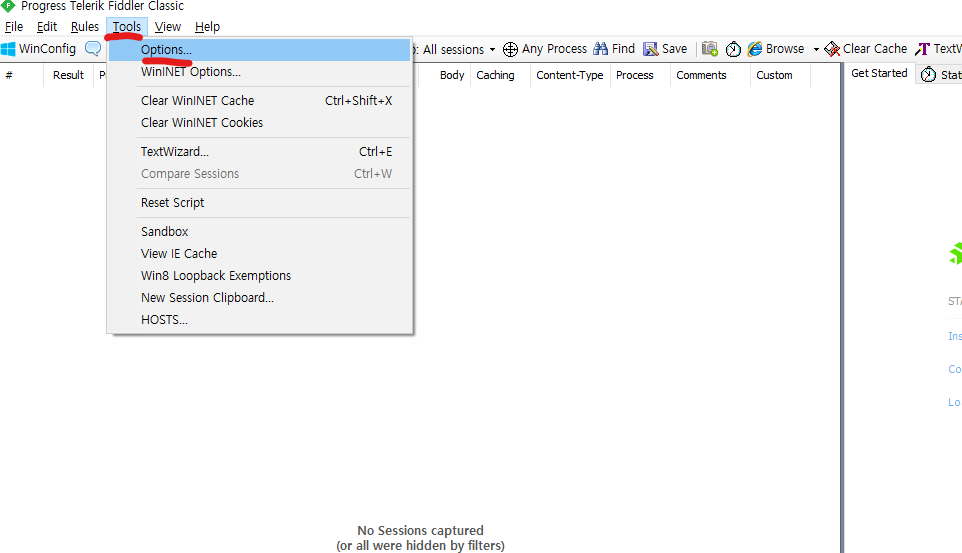Viewport: 962px width, 553px height.
Task: Choose New Session Clipboard...
Action: coord(260,298)
